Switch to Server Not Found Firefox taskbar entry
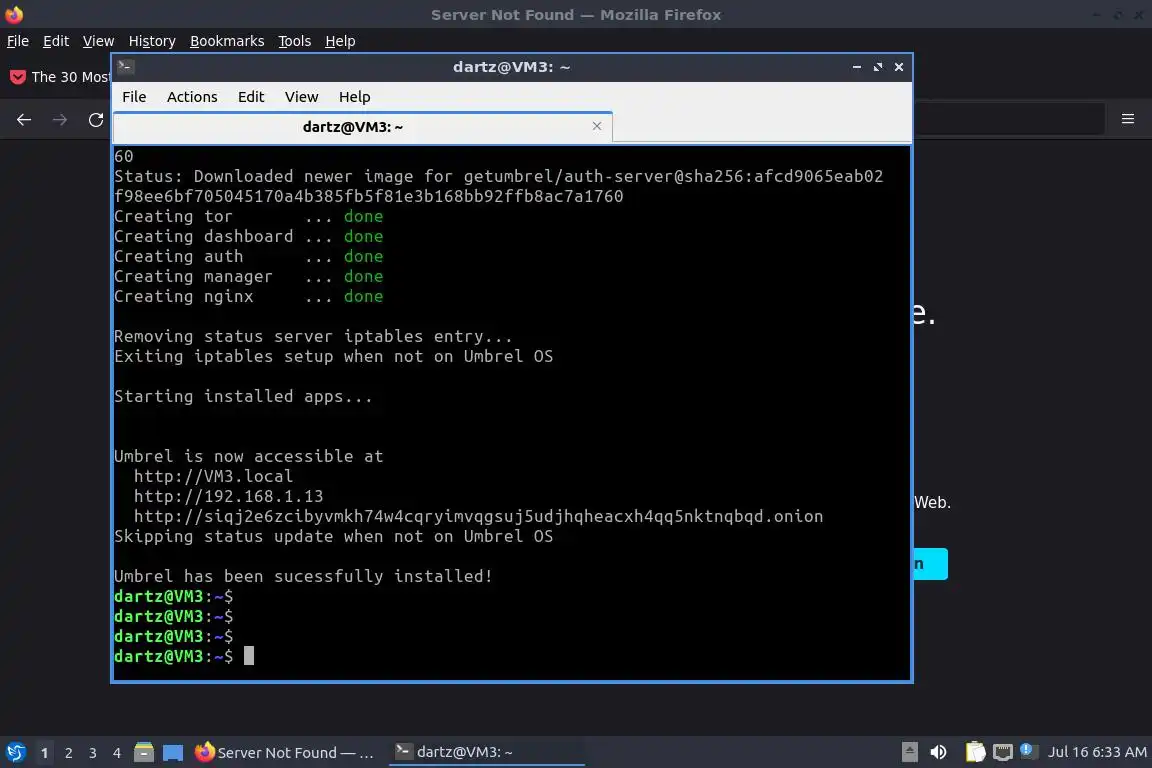 [285, 752]
